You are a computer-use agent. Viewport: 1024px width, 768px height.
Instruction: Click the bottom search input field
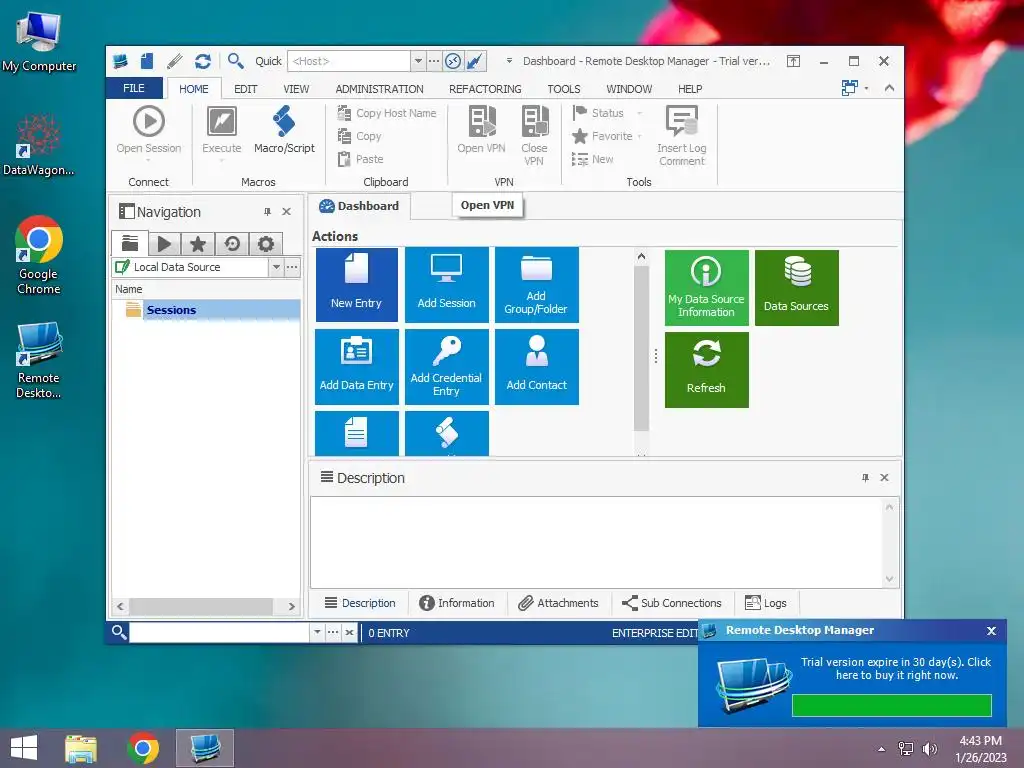(x=219, y=632)
